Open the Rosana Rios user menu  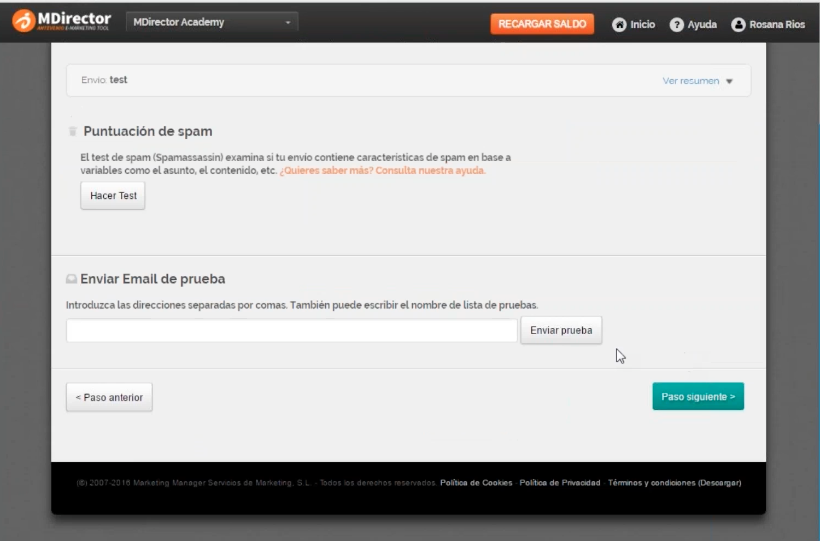tap(768, 25)
